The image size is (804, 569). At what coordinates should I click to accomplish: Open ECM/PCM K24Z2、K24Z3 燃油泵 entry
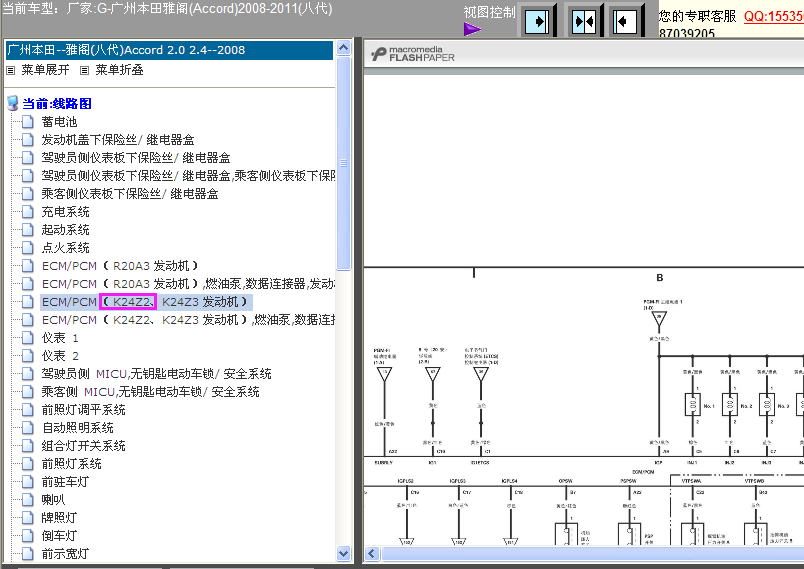click(188, 320)
